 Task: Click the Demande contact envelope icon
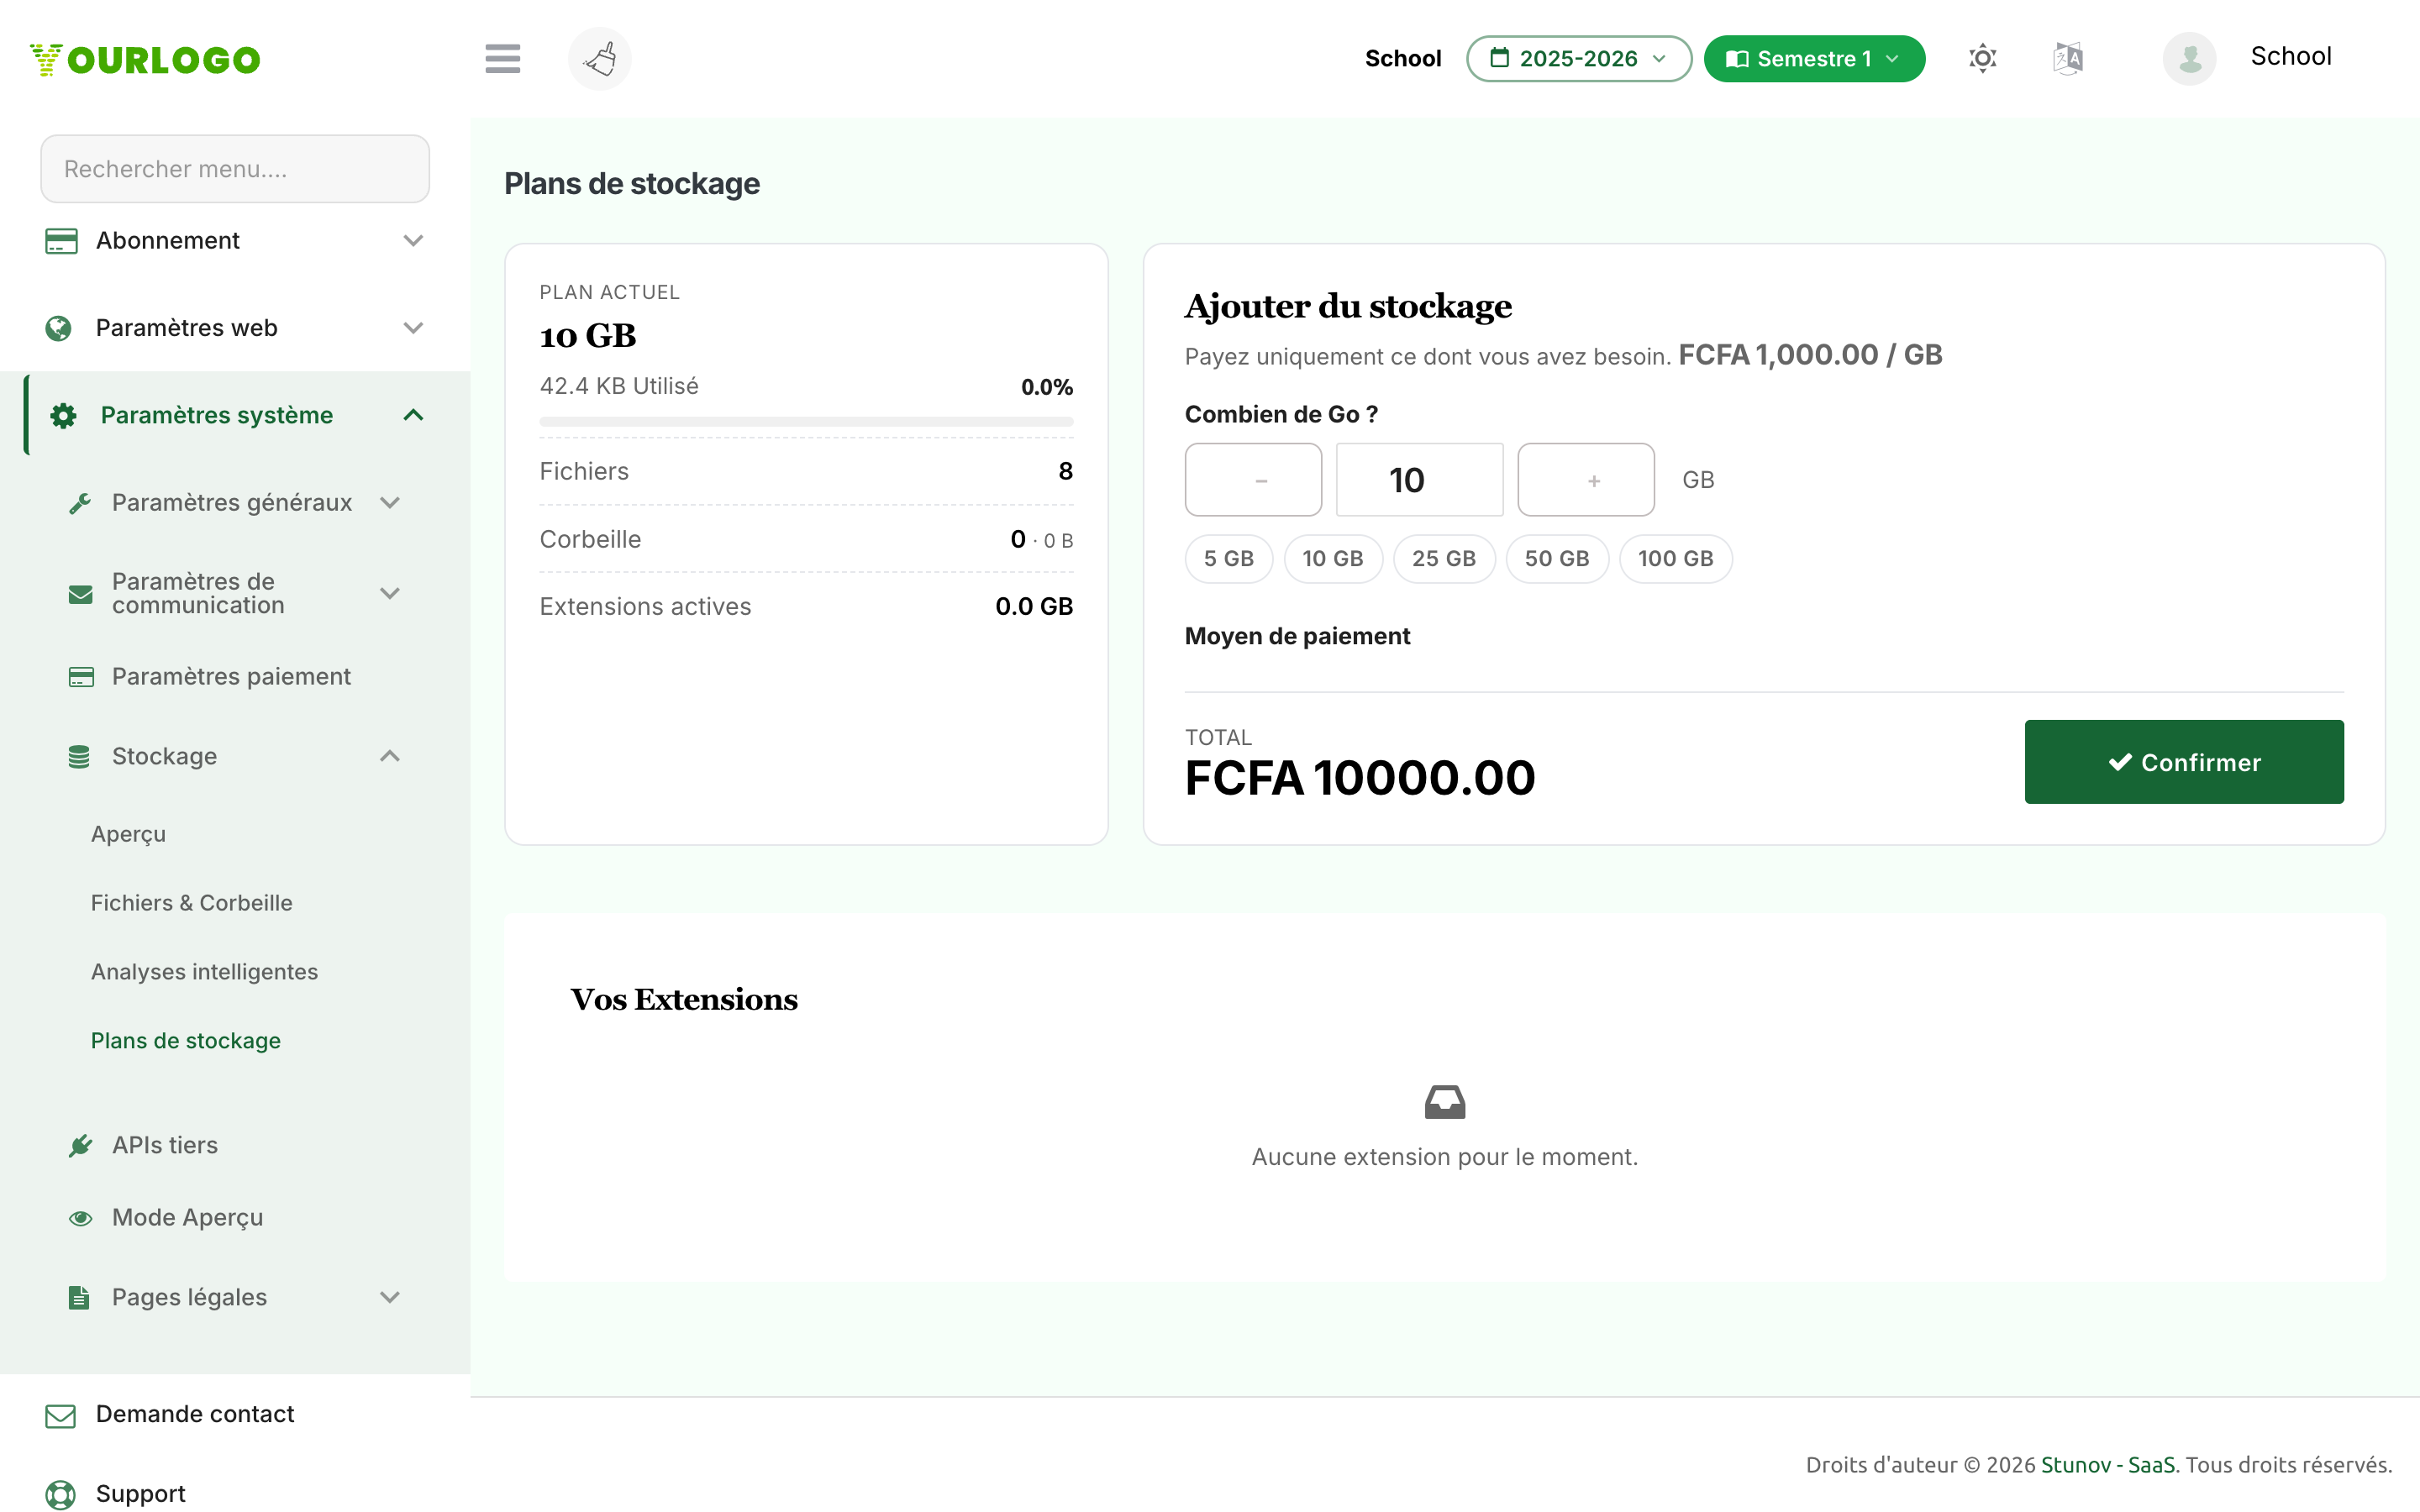coord(61,1415)
